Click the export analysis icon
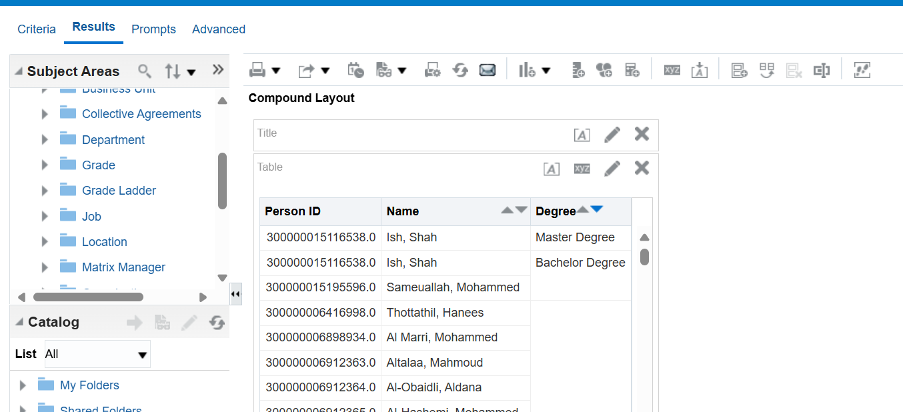The image size is (904, 412). point(307,70)
